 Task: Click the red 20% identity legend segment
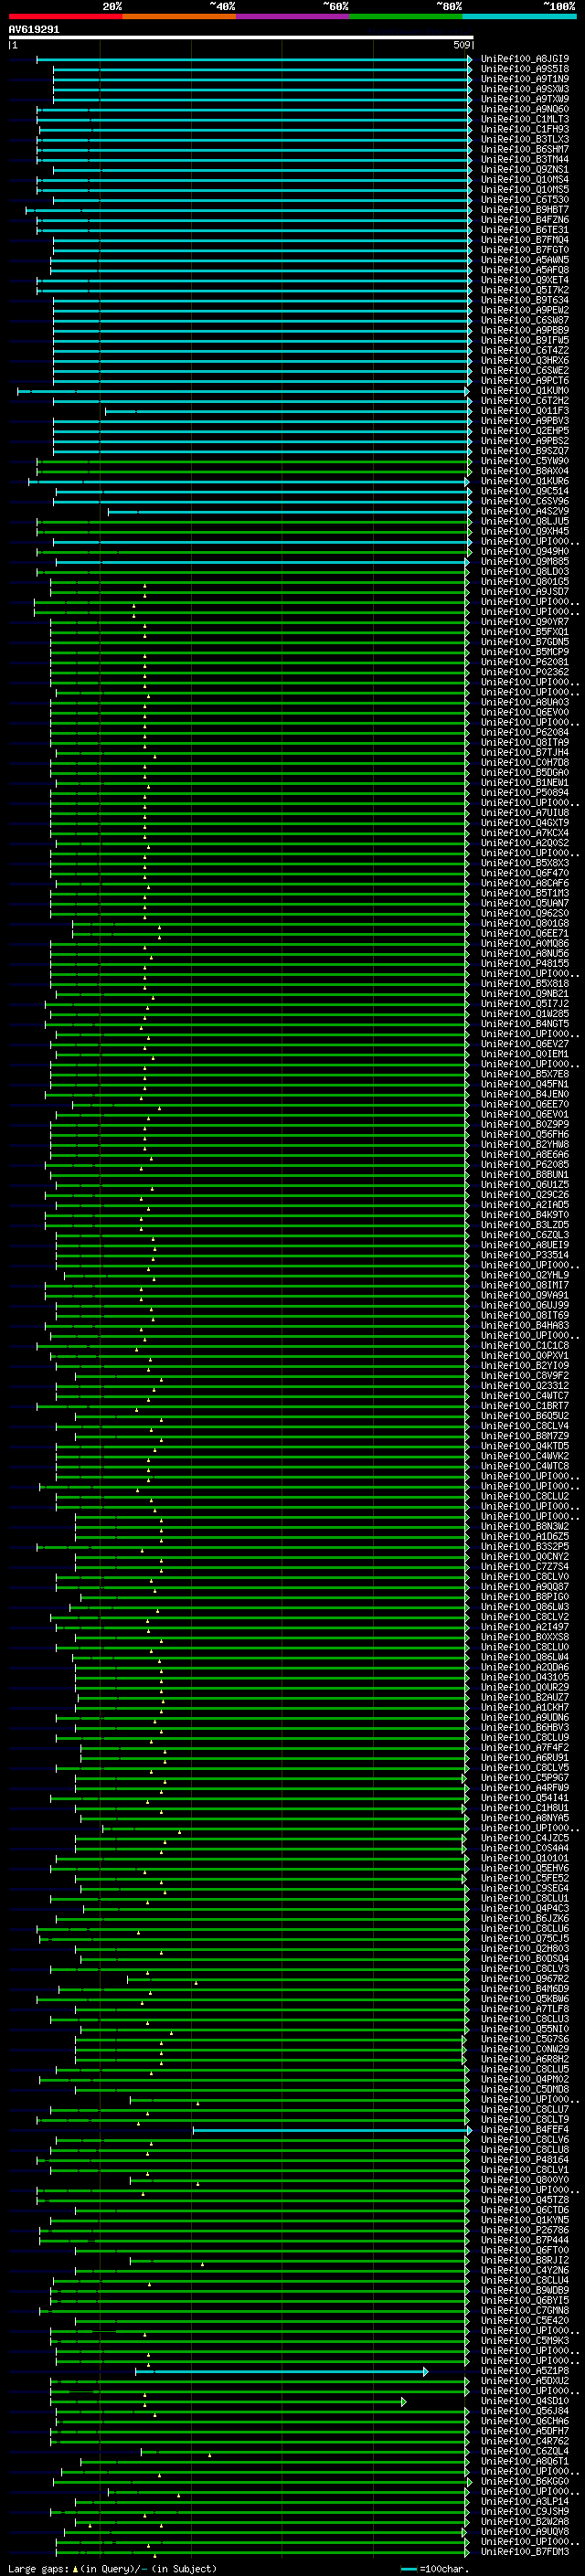(x=66, y=16)
